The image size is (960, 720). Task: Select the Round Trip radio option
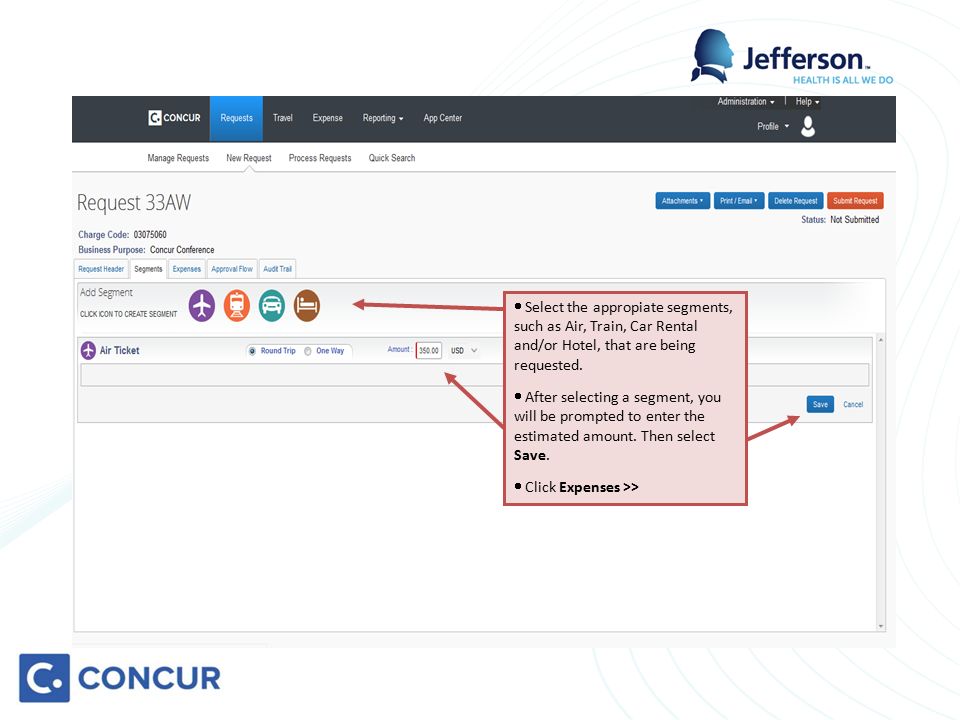(252, 351)
